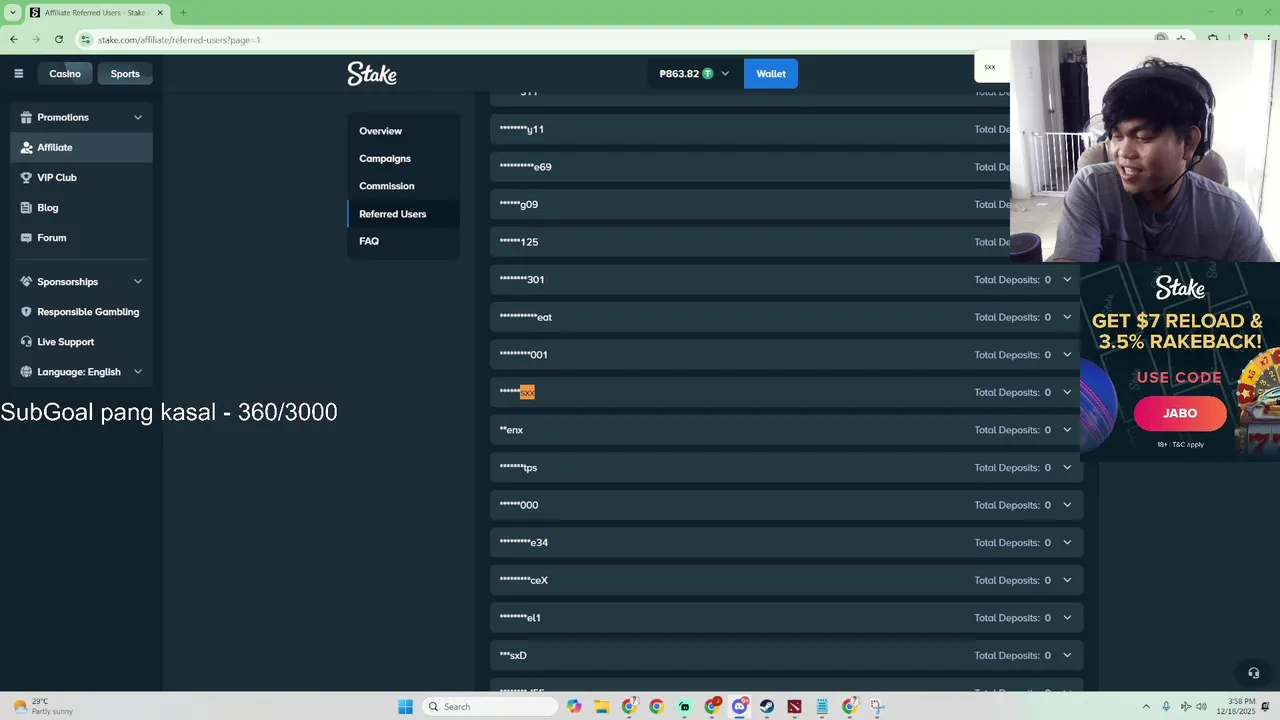1280x720 pixels.
Task: Click the volume icon in system tray
Action: [1201, 706]
